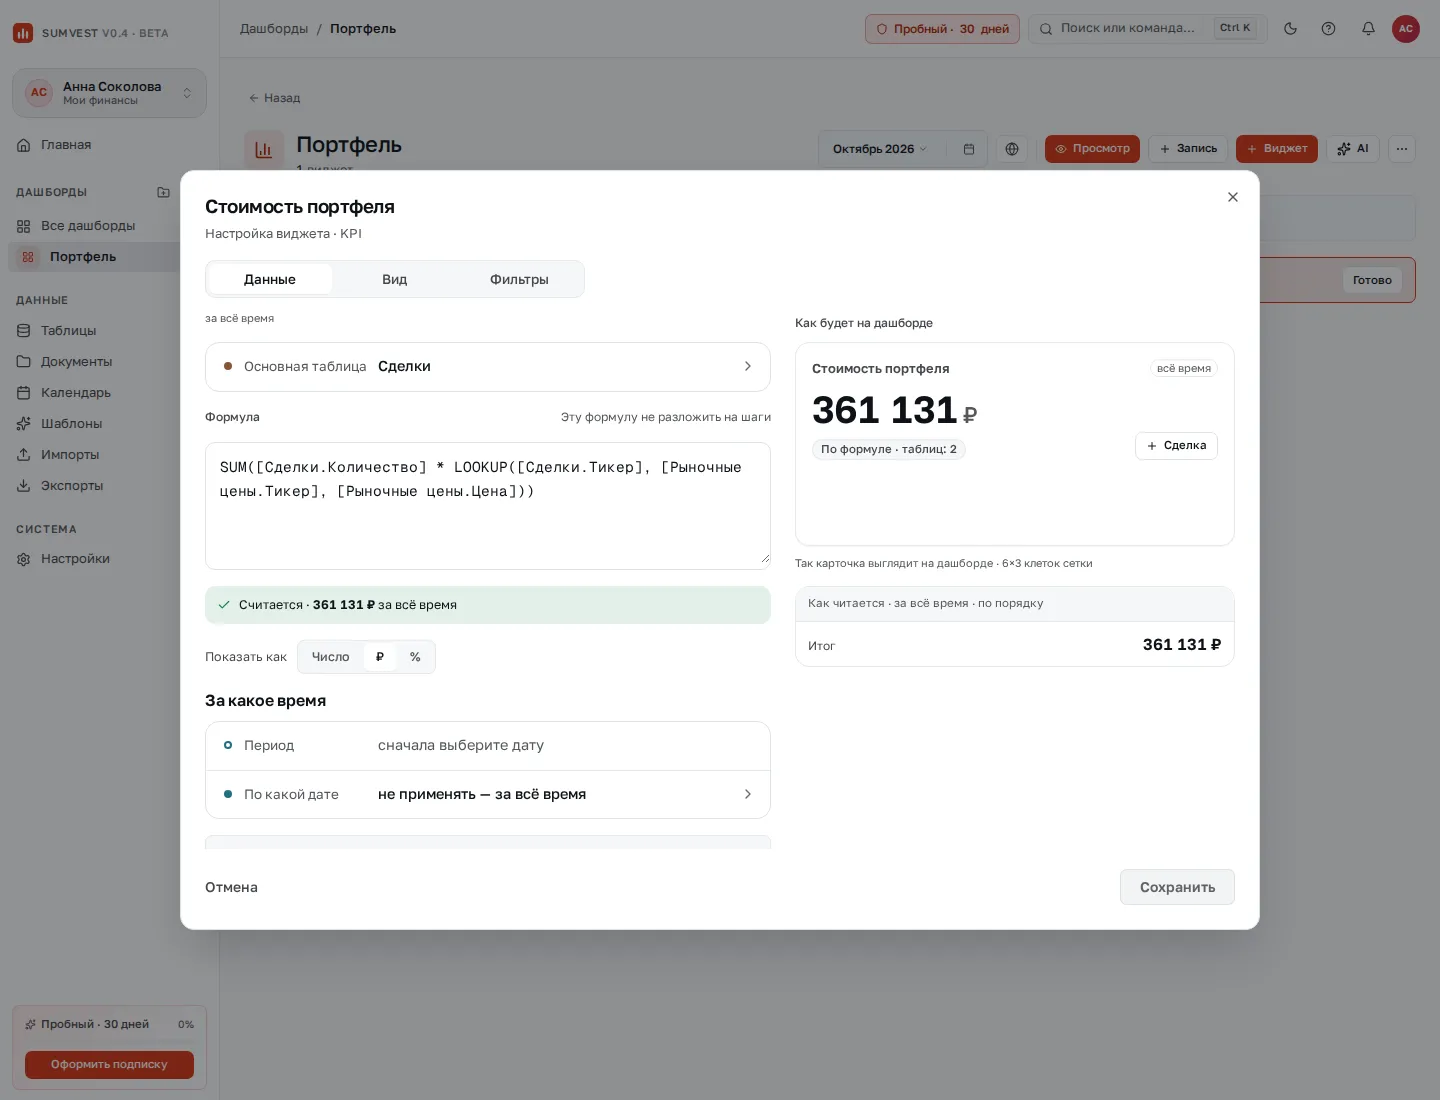This screenshot has height=1100, width=1440.
Task: Close the widget settings dialog
Action: [x=1233, y=197]
